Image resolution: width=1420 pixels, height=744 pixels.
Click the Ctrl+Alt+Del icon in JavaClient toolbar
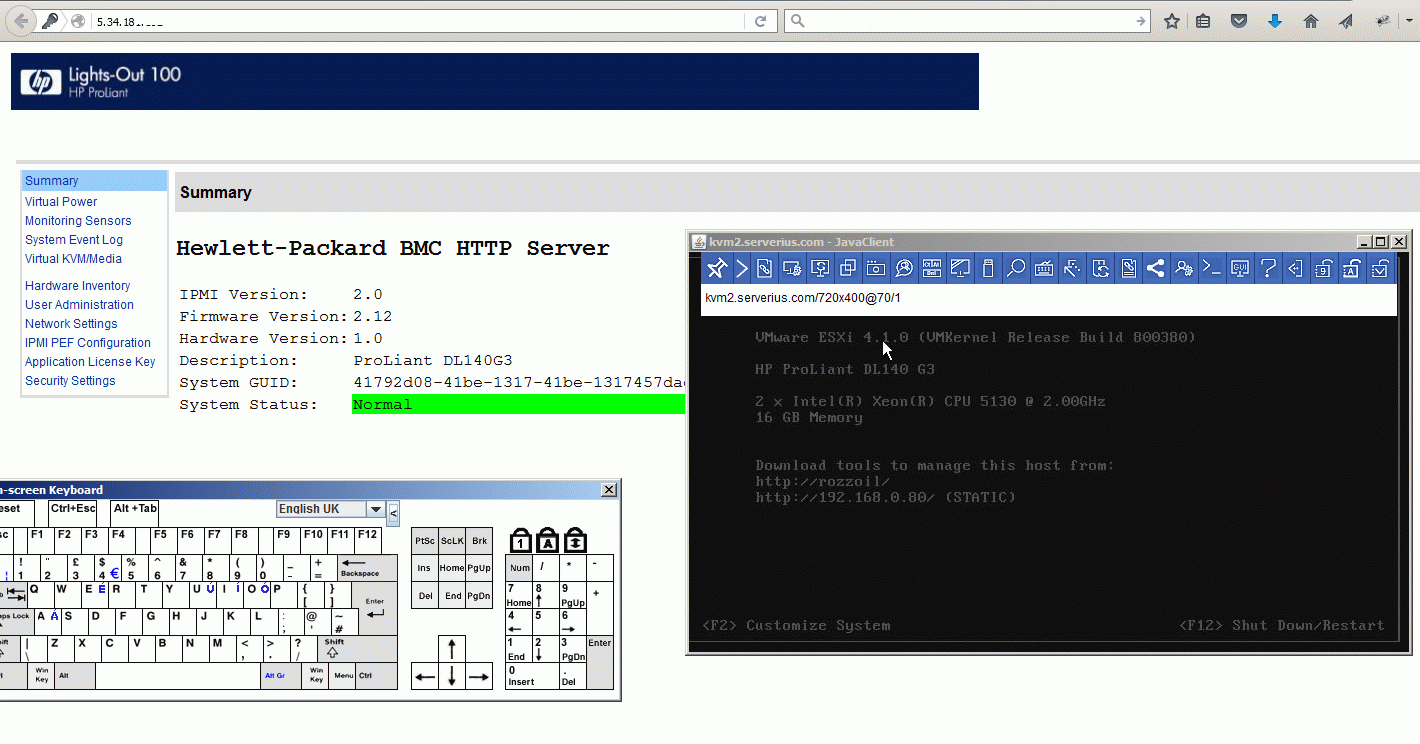coord(931,268)
